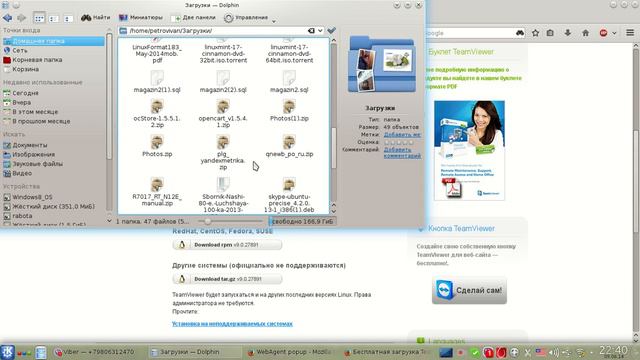Open Установка на неподдерживаемых системах link
Viewport: 640px width, 360px height.
(232, 324)
